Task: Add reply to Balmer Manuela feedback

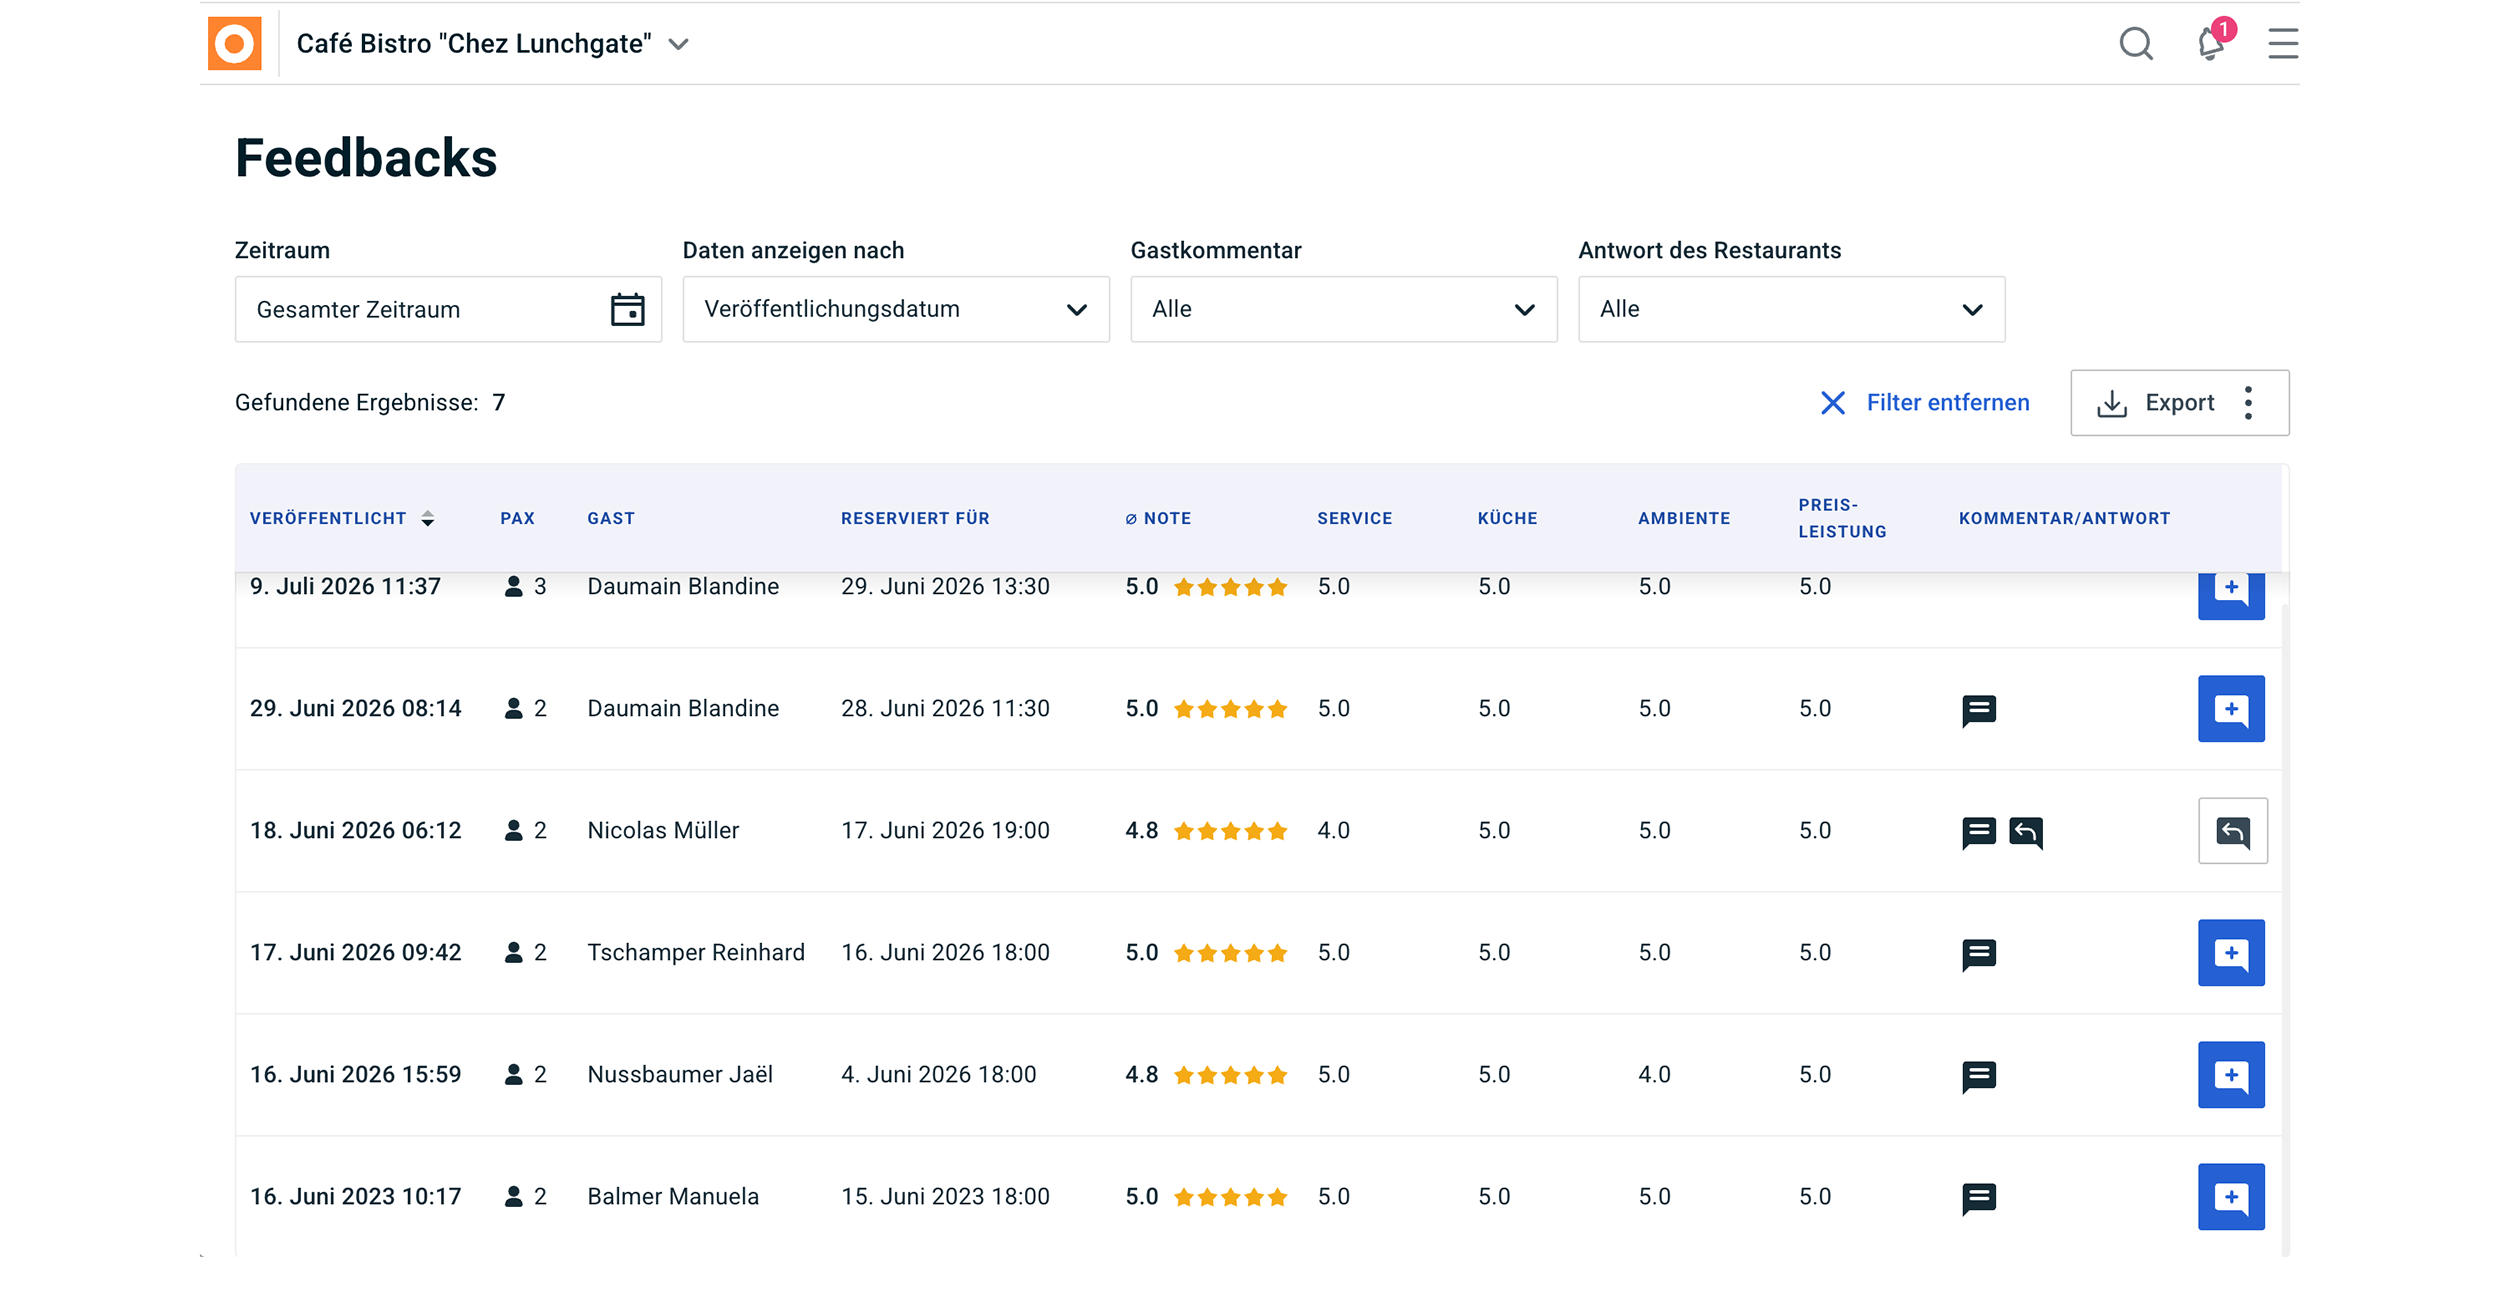Action: pos(2231,1197)
